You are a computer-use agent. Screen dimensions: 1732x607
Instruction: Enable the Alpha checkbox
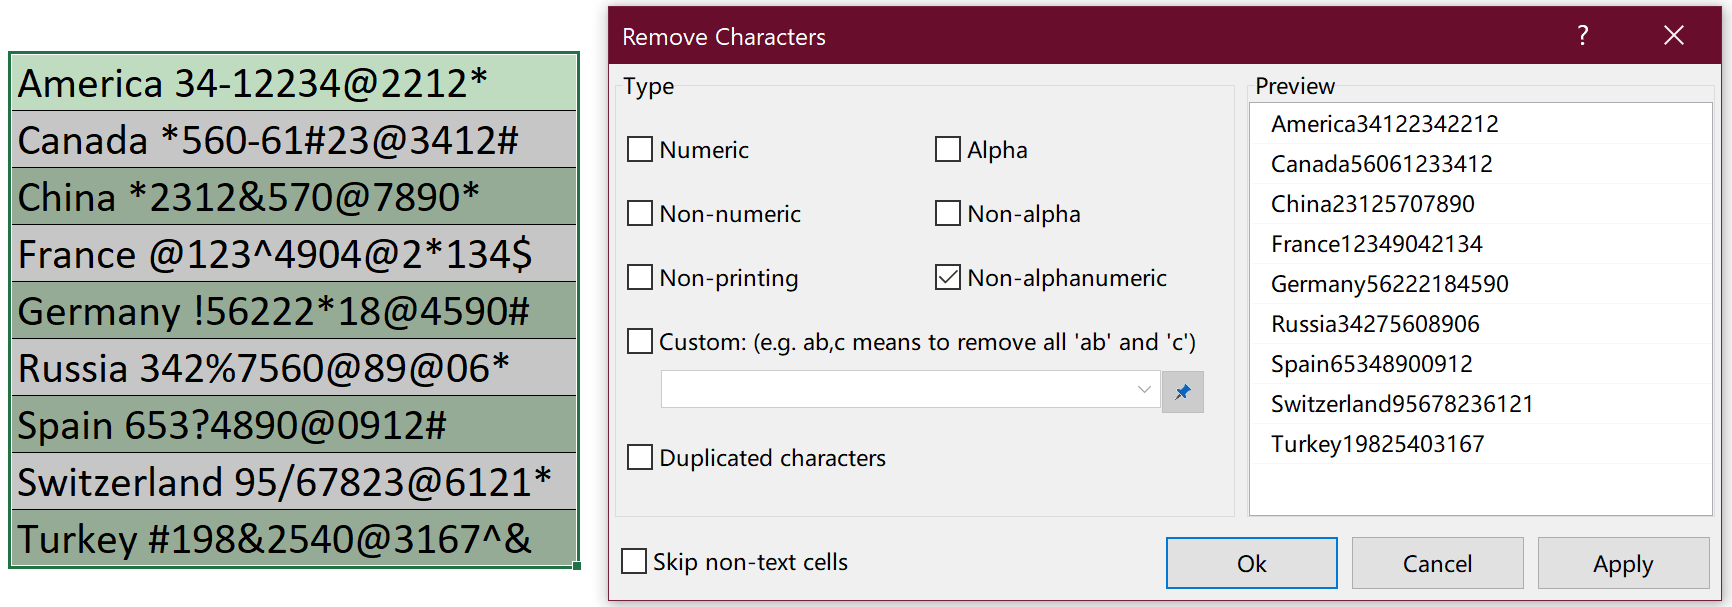pos(947,148)
